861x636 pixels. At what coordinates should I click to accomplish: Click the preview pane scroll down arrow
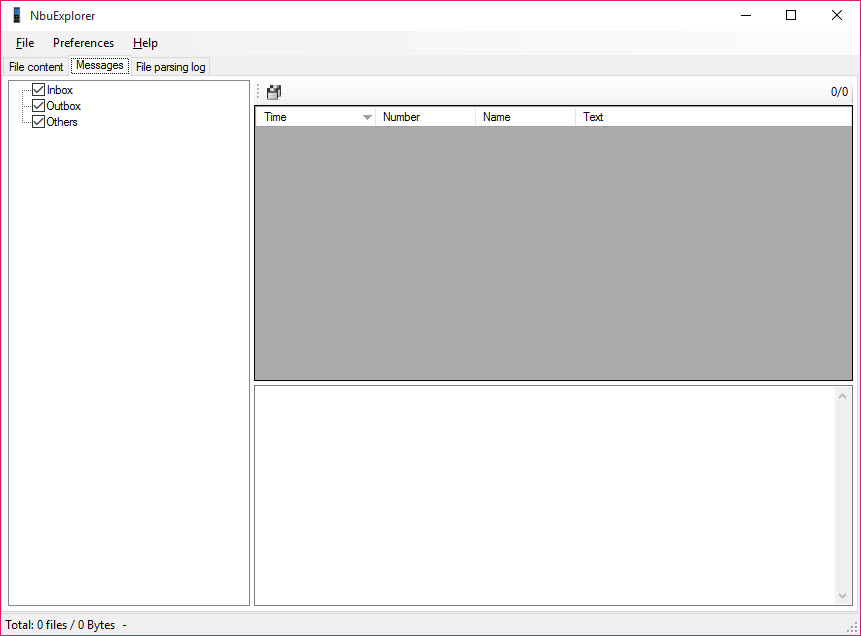pos(842,596)
